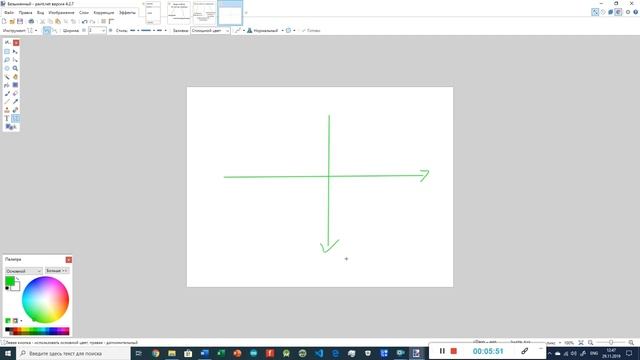Viewport: 640px width, 360px height.
Task: Toggle the rulers icon
Action: (111, 21)
